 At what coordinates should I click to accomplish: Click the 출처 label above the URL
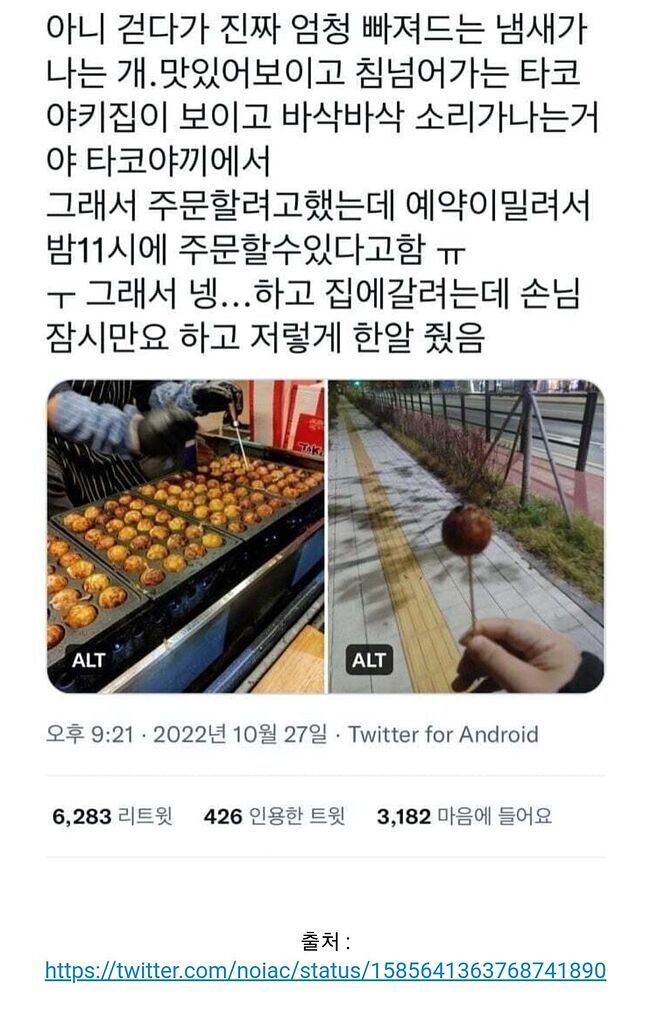coord(325,940)
